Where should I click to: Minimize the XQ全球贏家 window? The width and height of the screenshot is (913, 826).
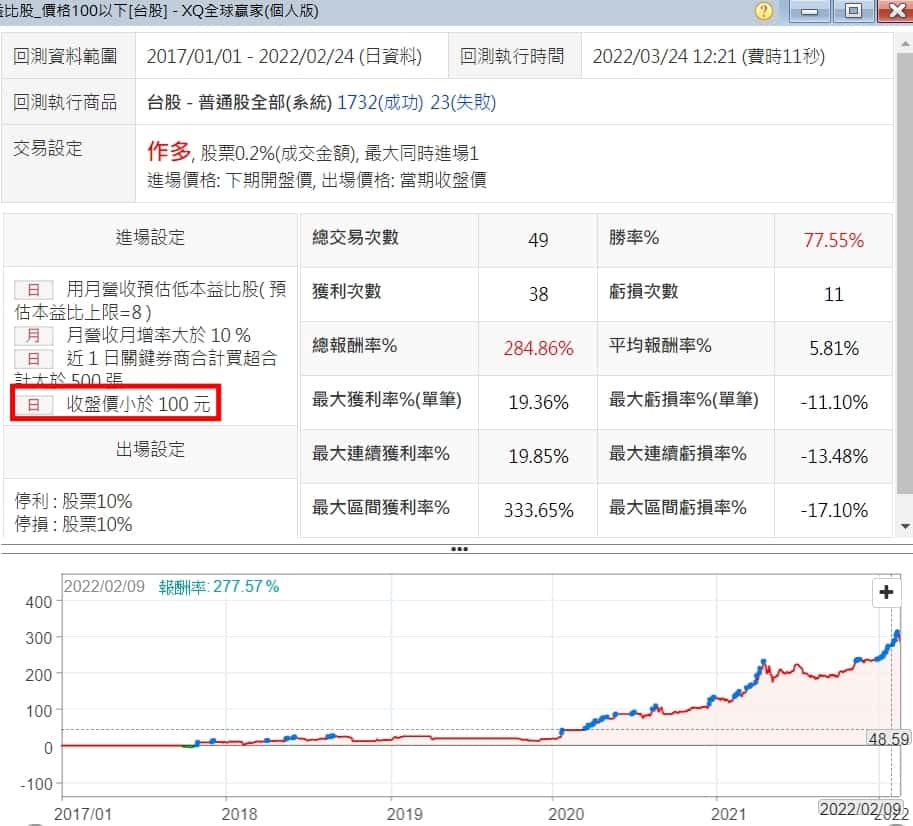810,11
